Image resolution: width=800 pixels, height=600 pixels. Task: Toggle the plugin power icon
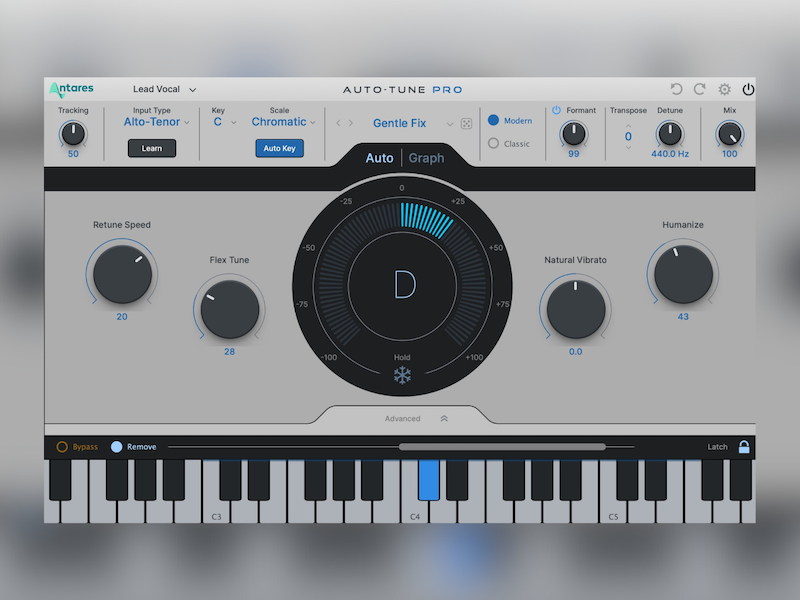748,90
